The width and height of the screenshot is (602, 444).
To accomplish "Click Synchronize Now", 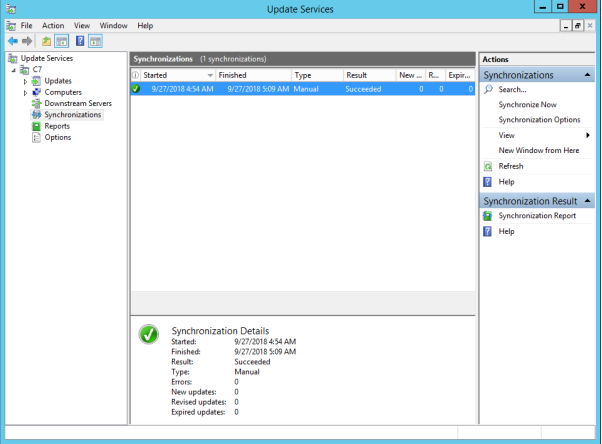I will pyautogui.click(x=527, y=104).
